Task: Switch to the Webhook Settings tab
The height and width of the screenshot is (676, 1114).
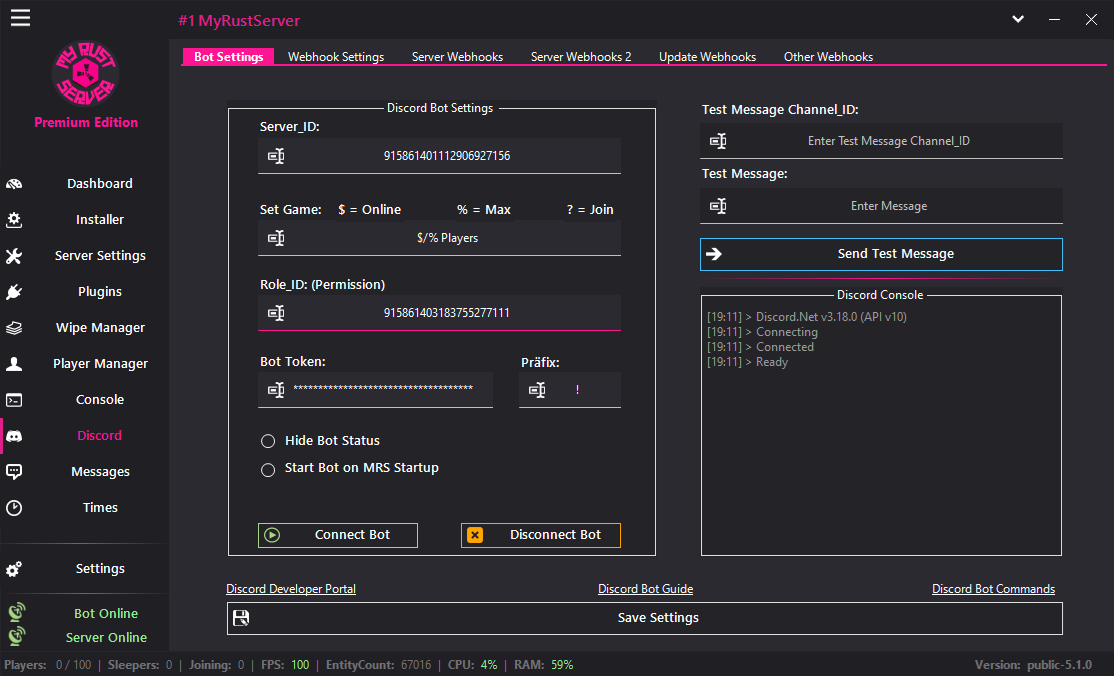Action: point(336,57)
